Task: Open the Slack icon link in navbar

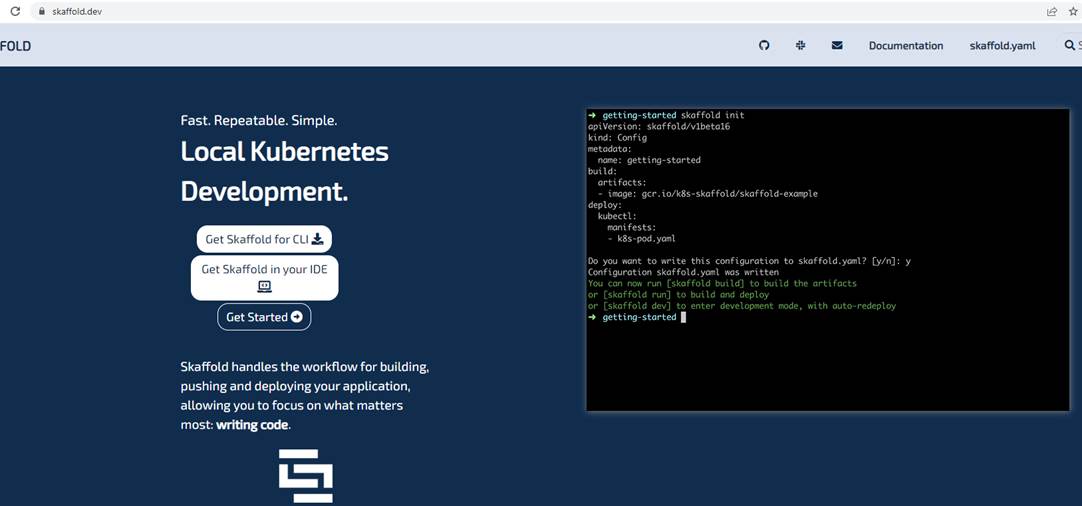Action: pos(800,45)
